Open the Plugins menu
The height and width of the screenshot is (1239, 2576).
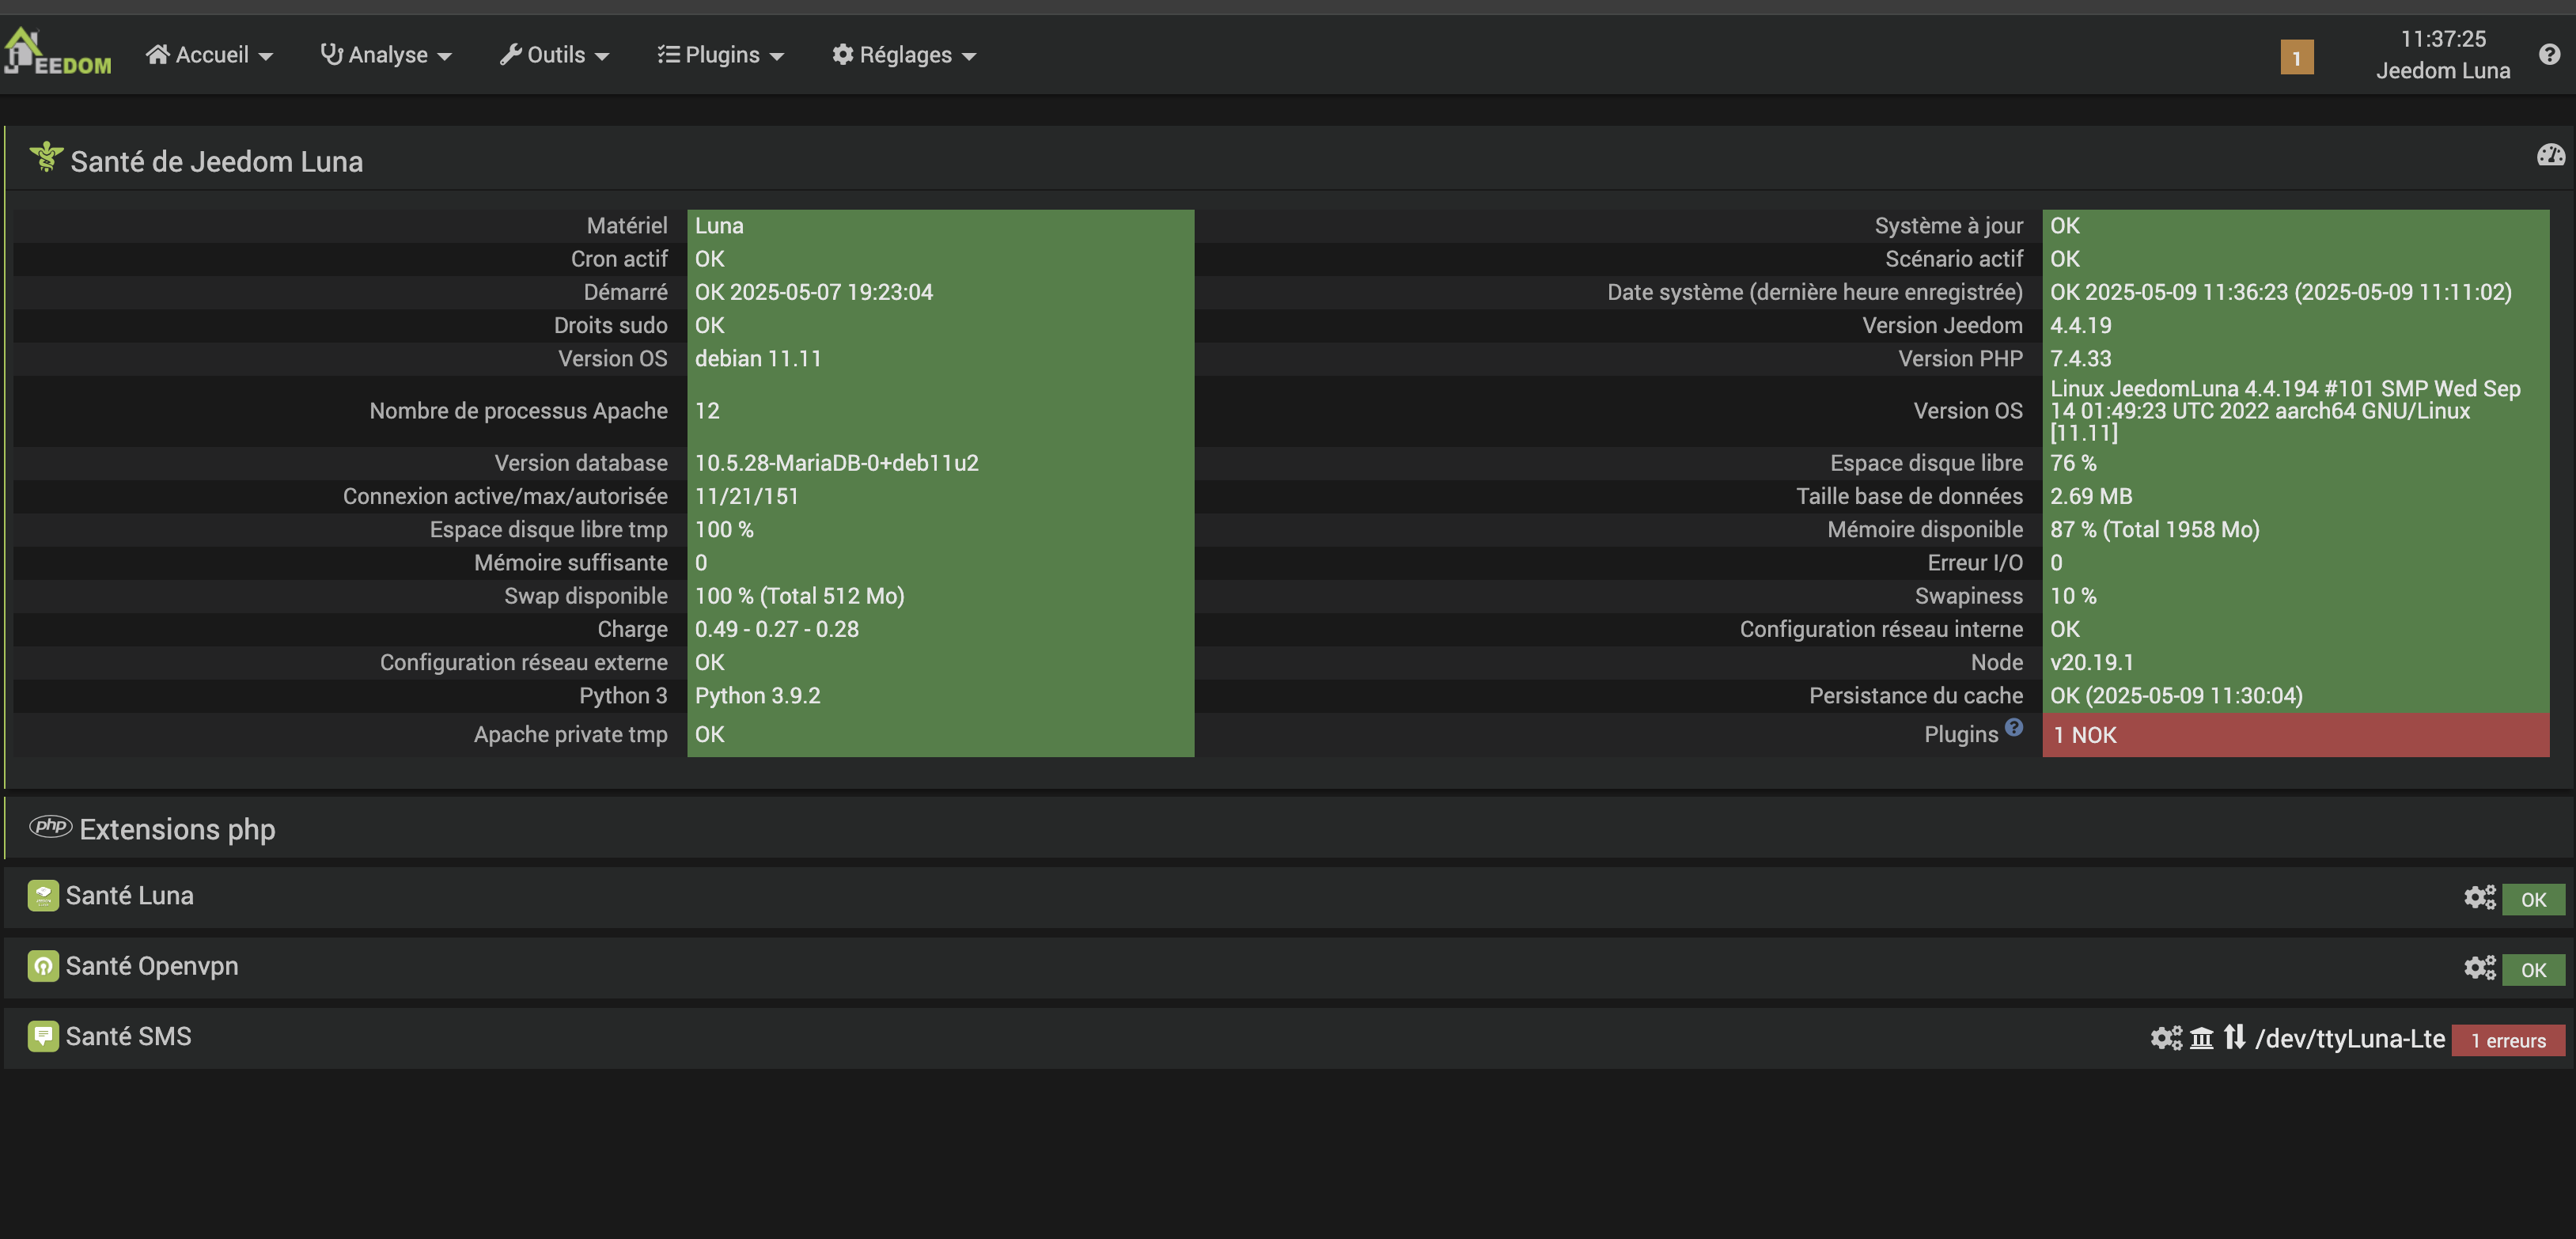720,55
